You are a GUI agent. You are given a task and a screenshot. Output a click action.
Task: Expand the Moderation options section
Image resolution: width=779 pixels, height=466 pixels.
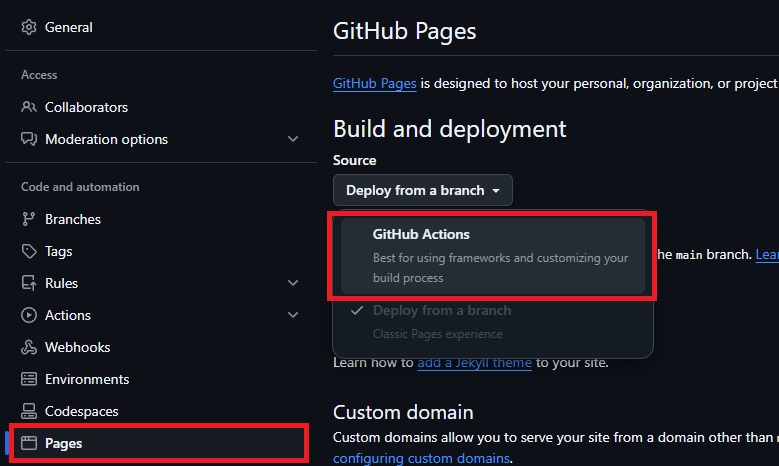coord(293,139)
